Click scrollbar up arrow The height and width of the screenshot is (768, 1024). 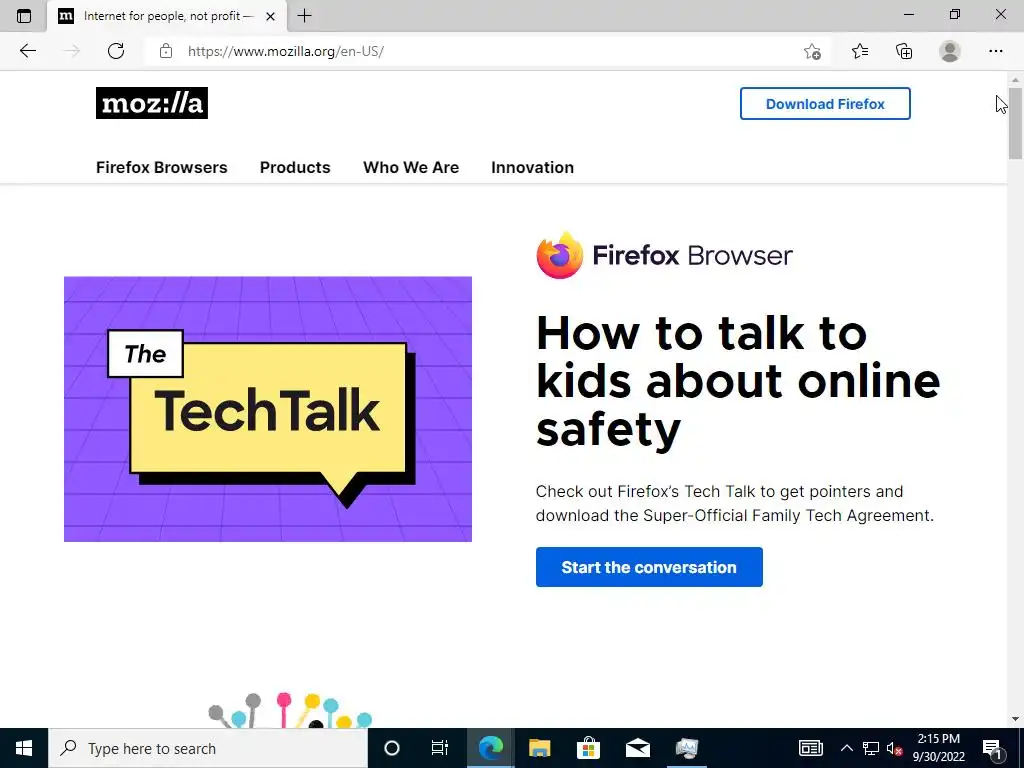(1015, 80)
